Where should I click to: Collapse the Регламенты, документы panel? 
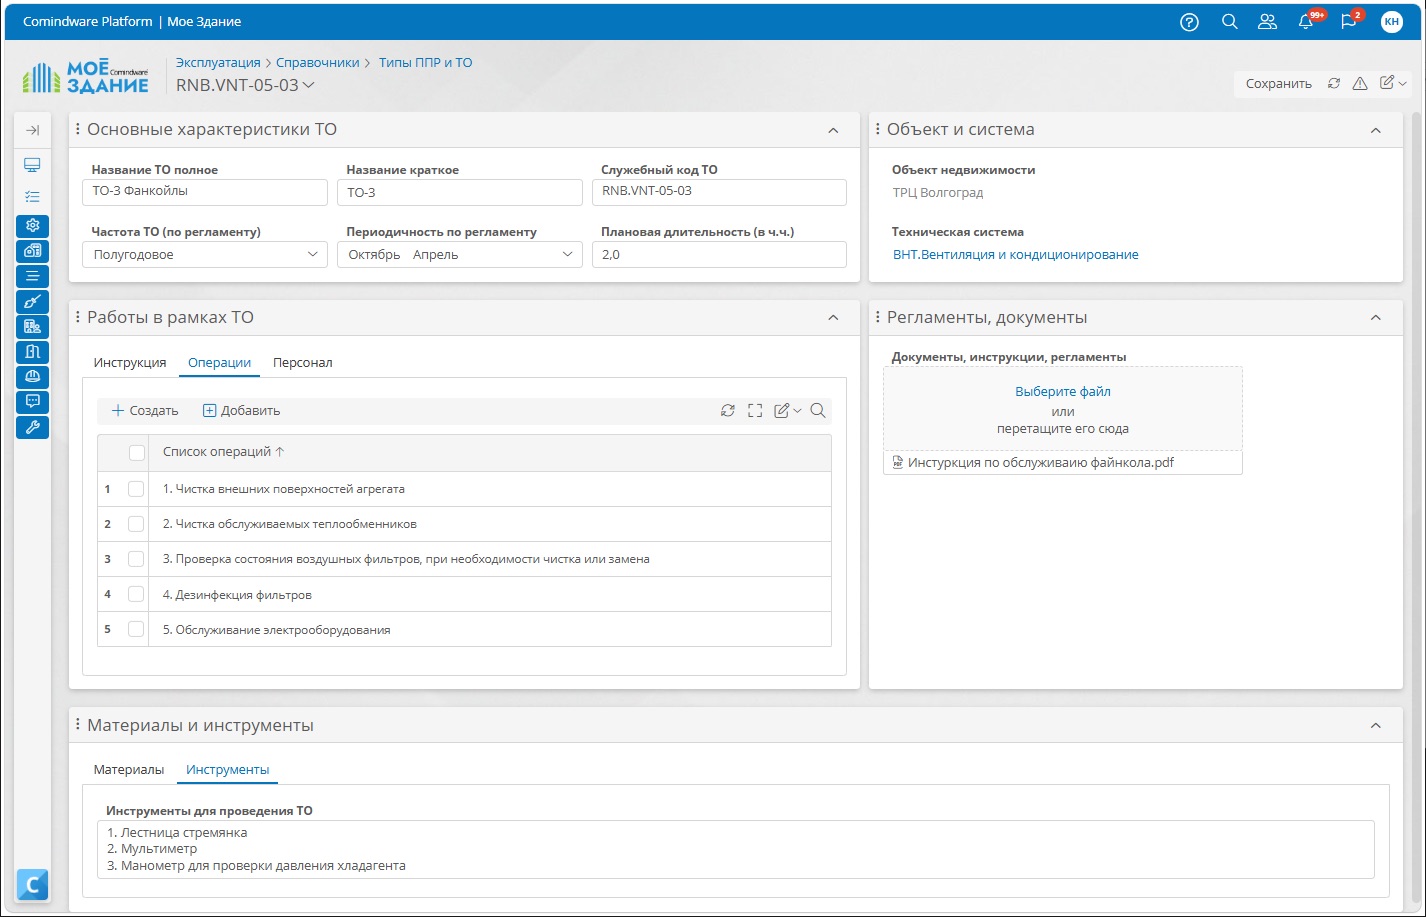tap(1376, 318)
